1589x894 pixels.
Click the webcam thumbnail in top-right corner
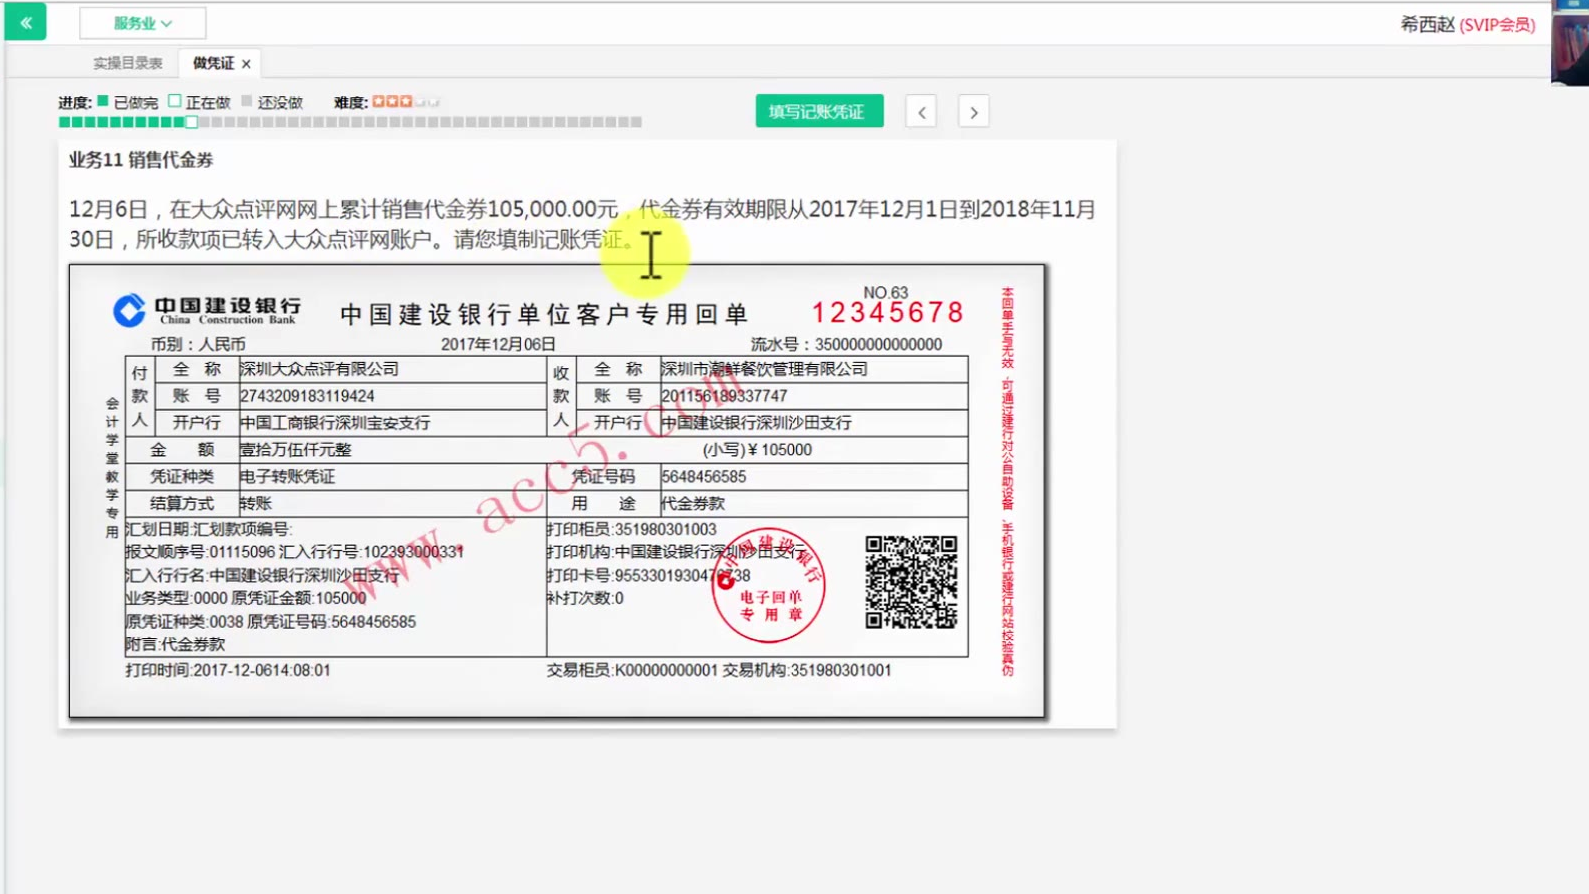1570,43
